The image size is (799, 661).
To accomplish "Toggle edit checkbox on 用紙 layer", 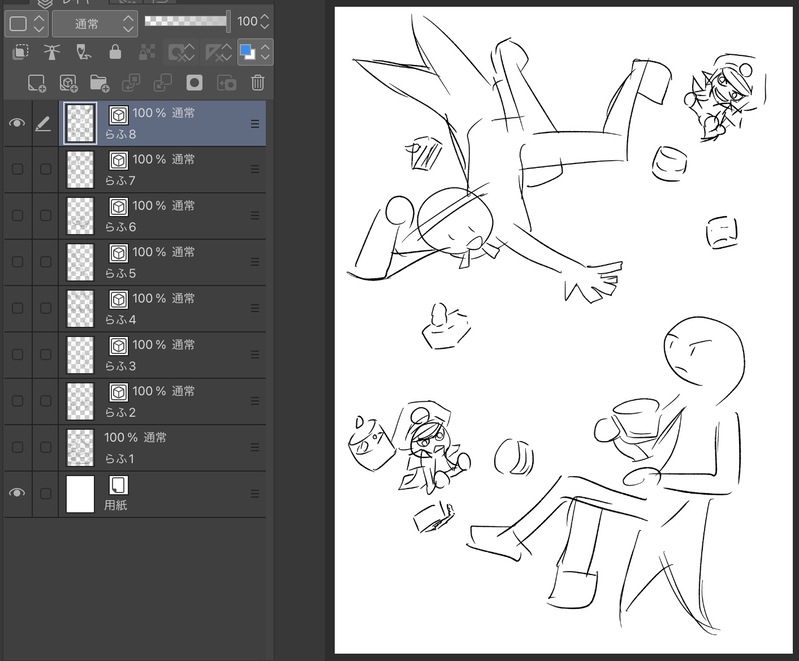I will 46,494.
